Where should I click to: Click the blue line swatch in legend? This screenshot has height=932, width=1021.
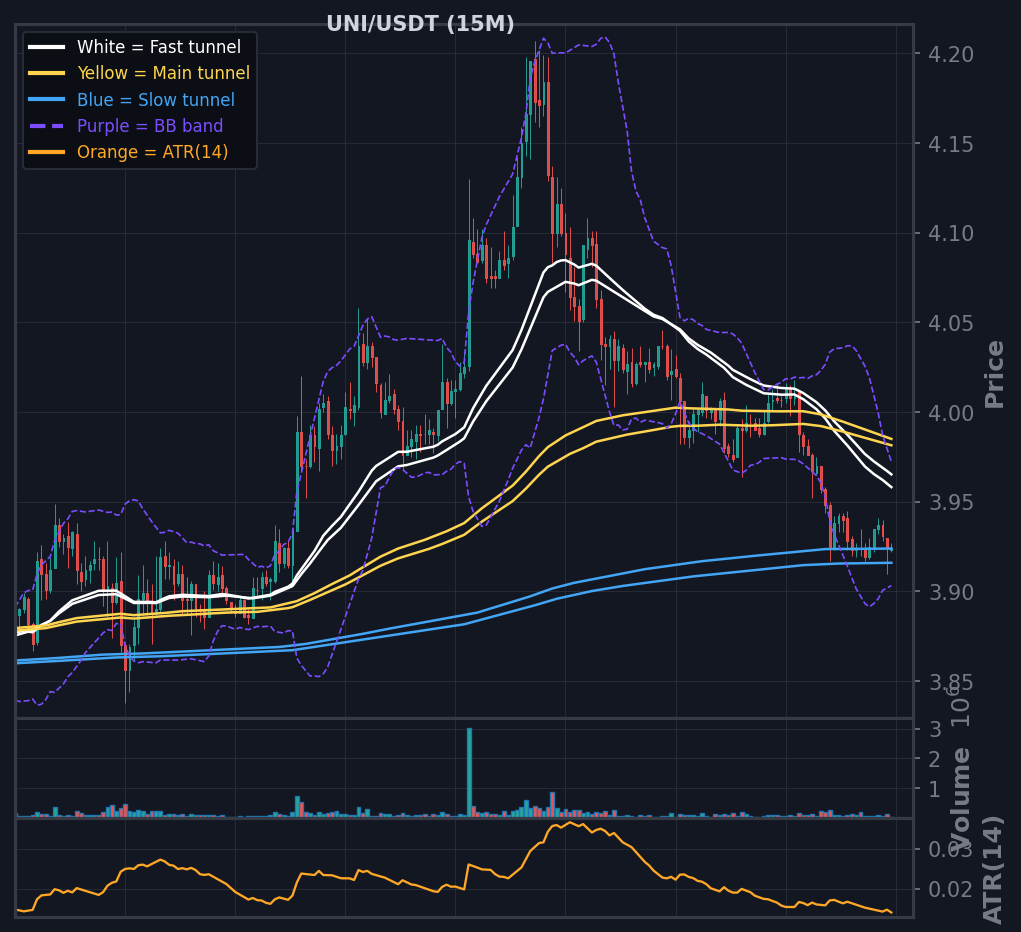point(46,100)
